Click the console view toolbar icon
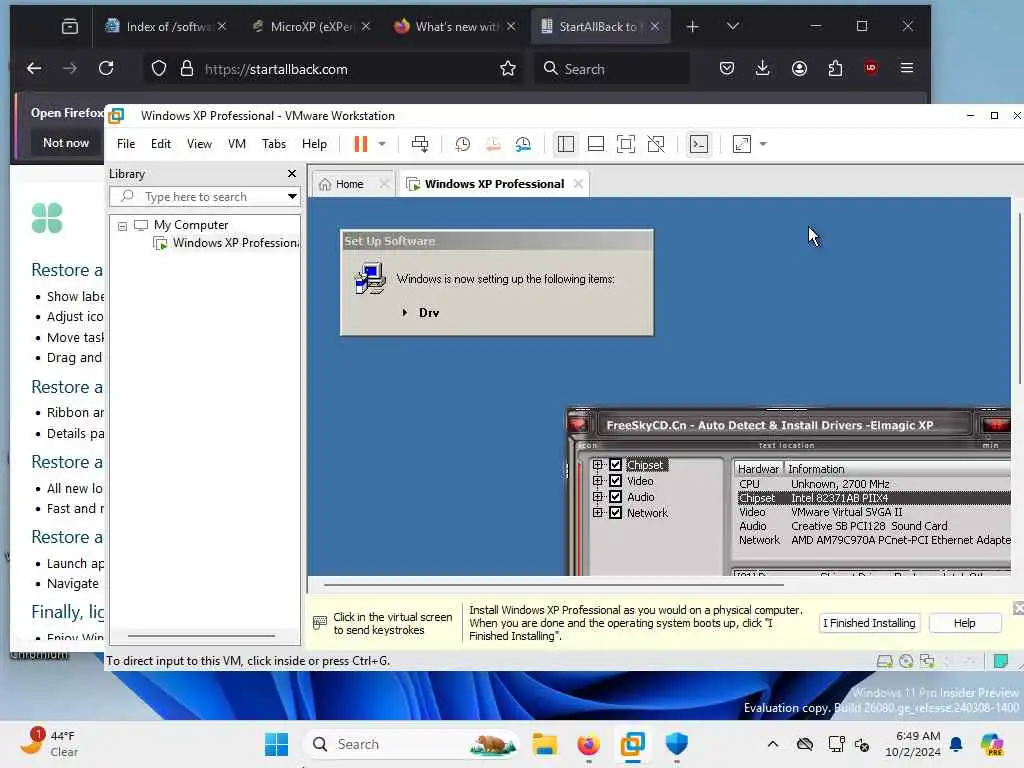The image size is (1024, 768). 699,144
